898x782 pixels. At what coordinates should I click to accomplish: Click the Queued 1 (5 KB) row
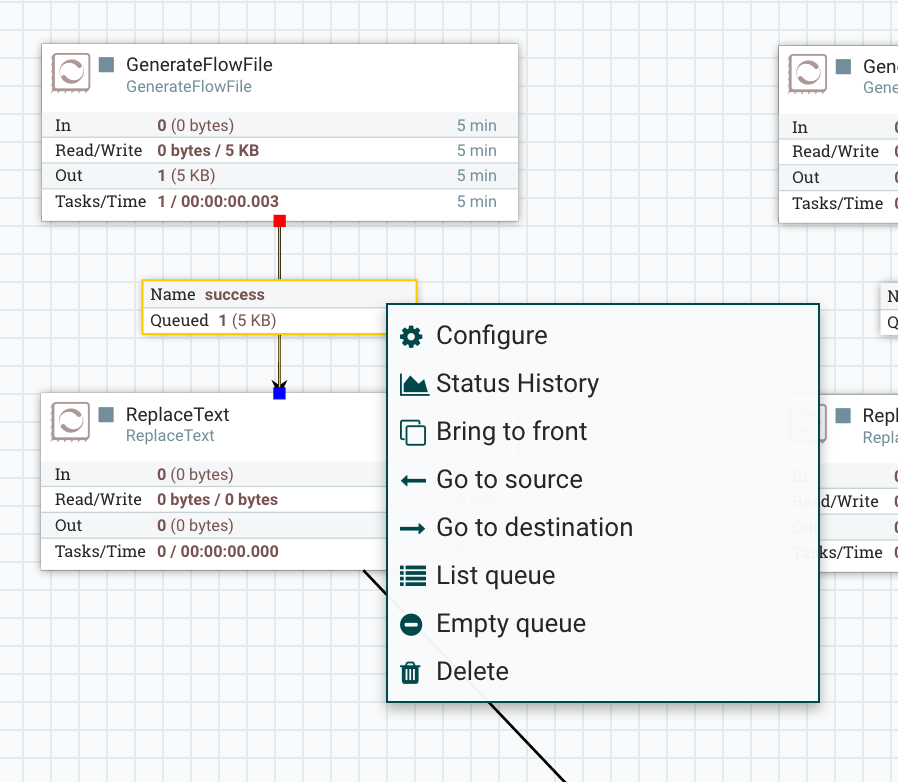tap(213, 321)
